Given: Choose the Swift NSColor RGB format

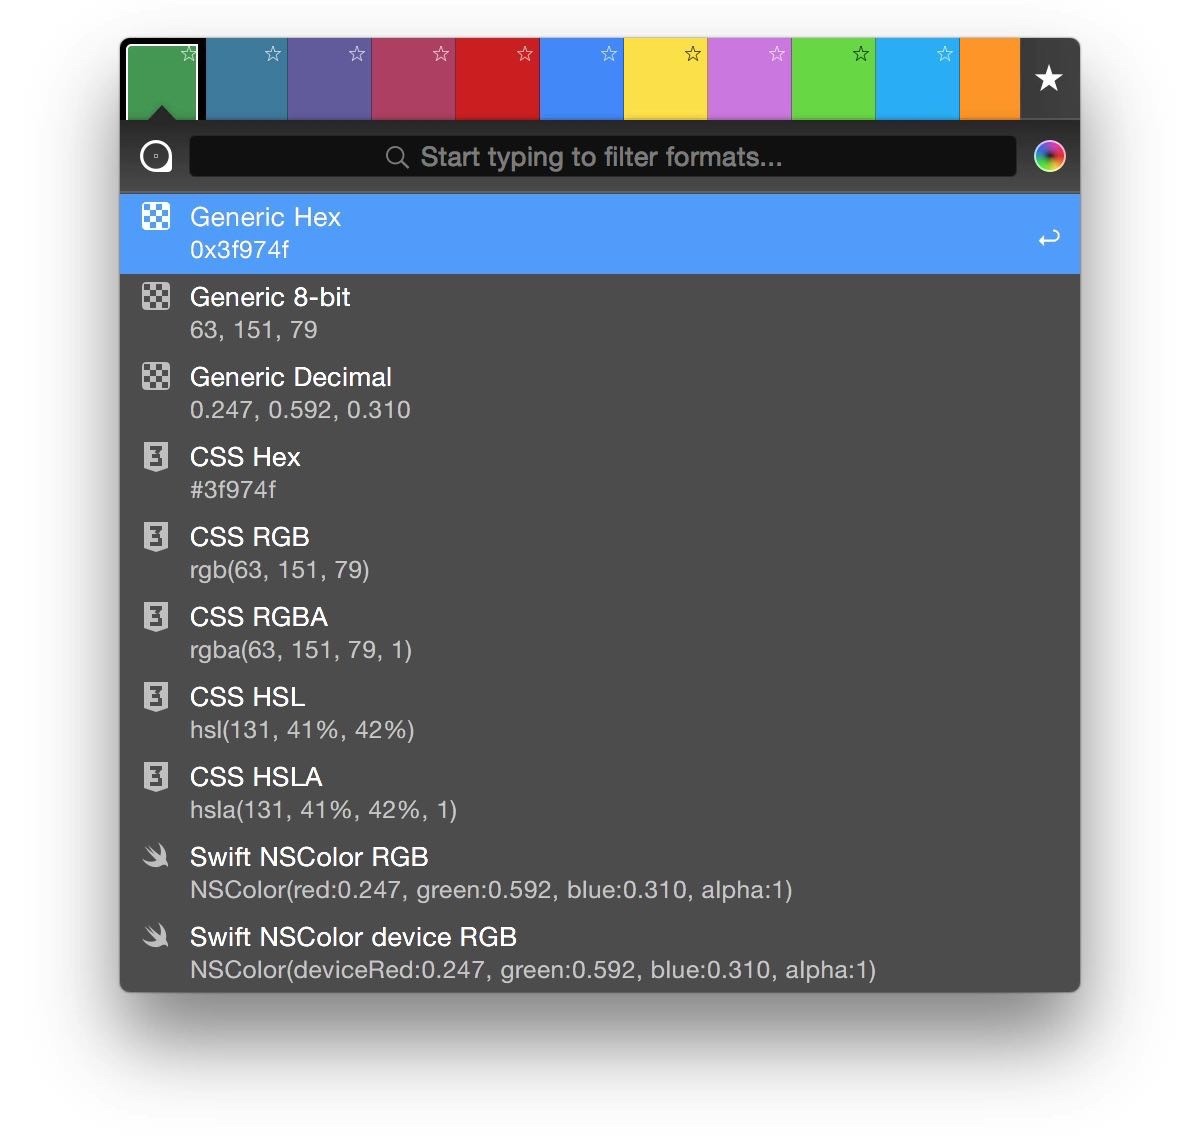Looking at the screenshot, I should tap(600, 874).
